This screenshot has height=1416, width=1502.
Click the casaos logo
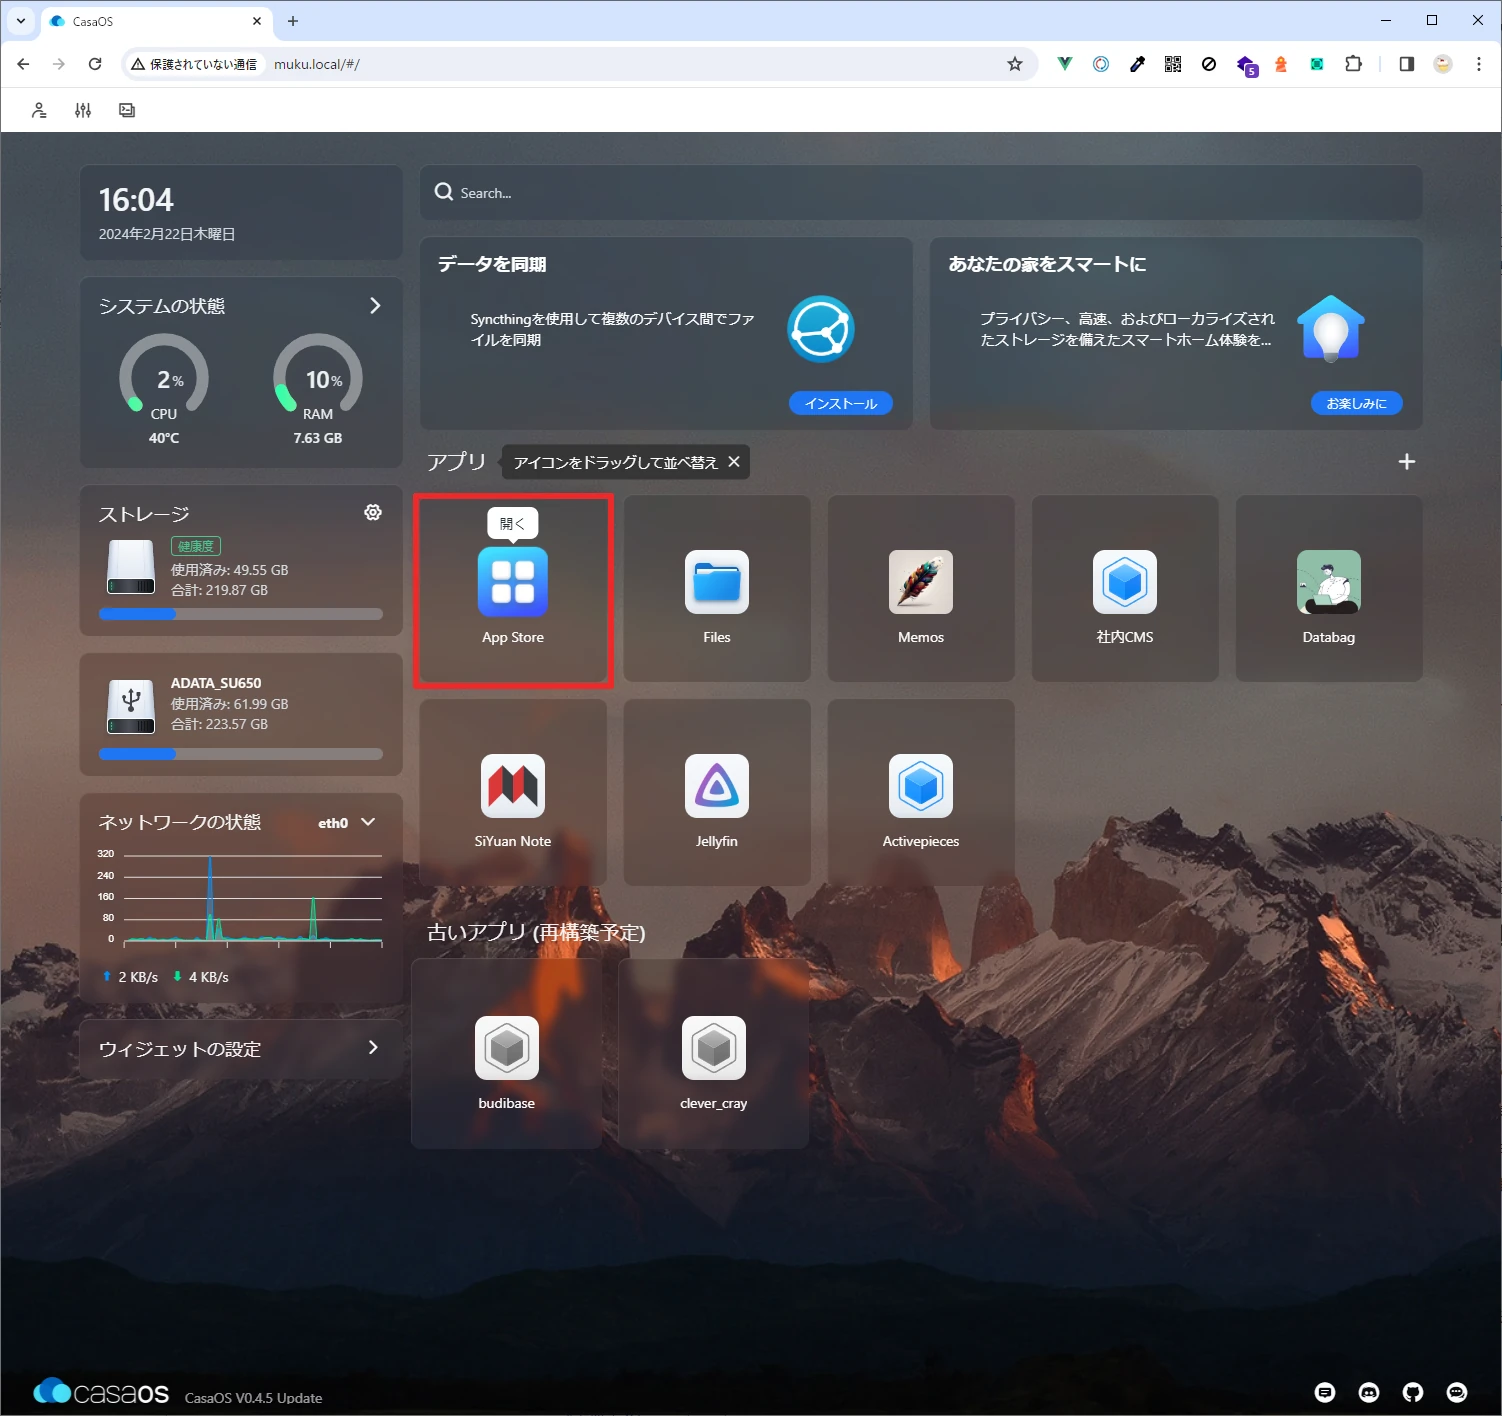coord(101,1391)
